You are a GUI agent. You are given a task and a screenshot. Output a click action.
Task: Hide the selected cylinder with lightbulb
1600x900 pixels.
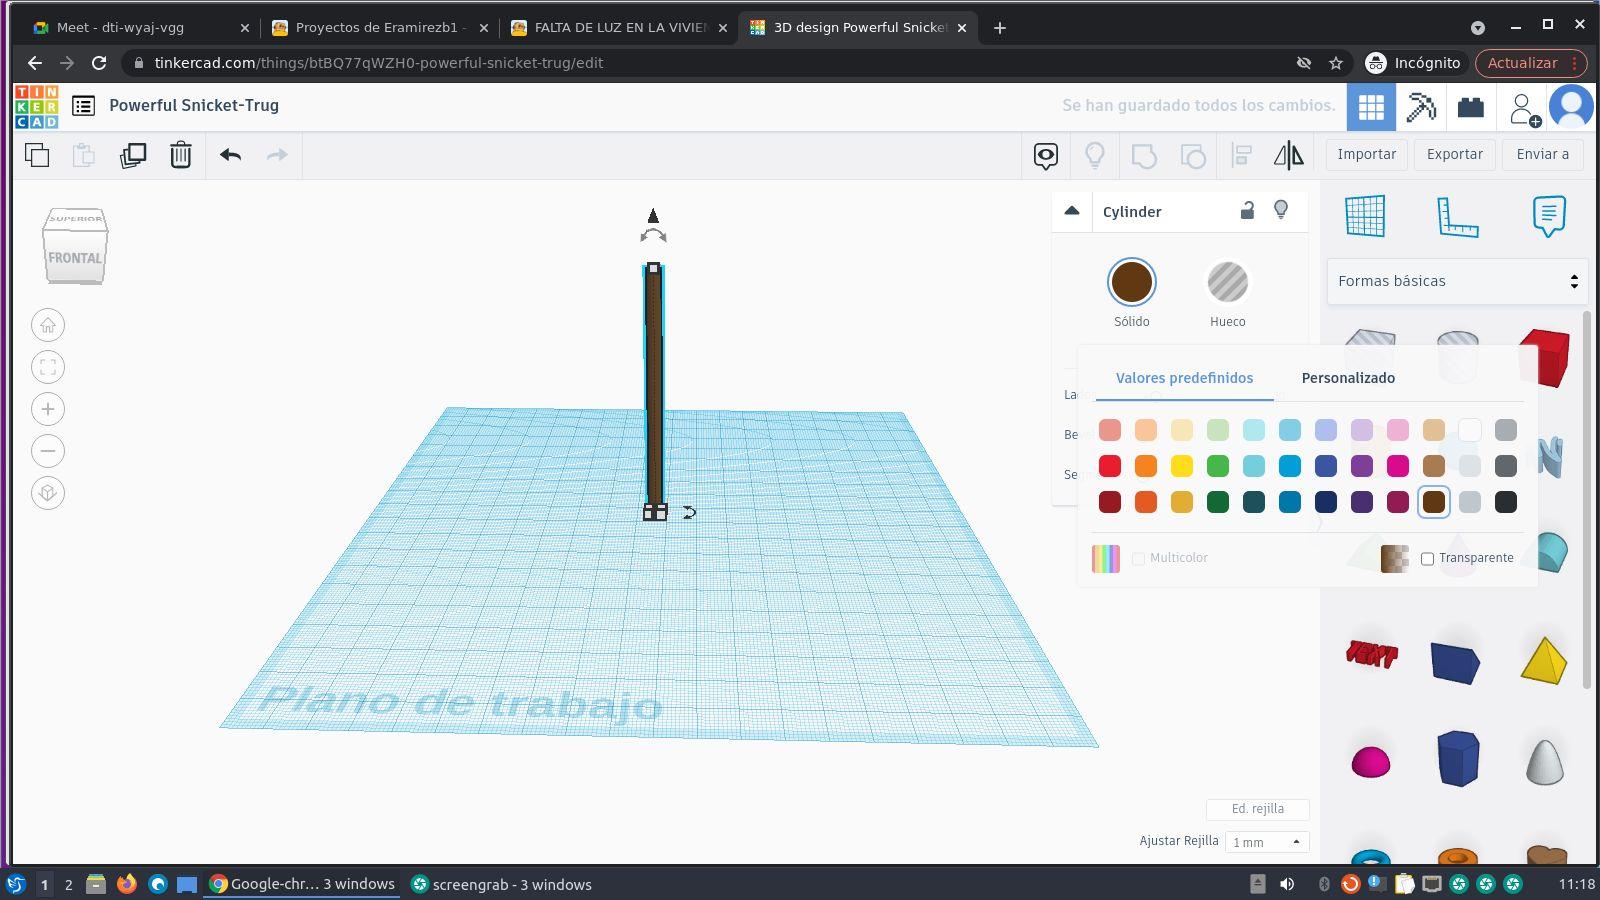1281,210
